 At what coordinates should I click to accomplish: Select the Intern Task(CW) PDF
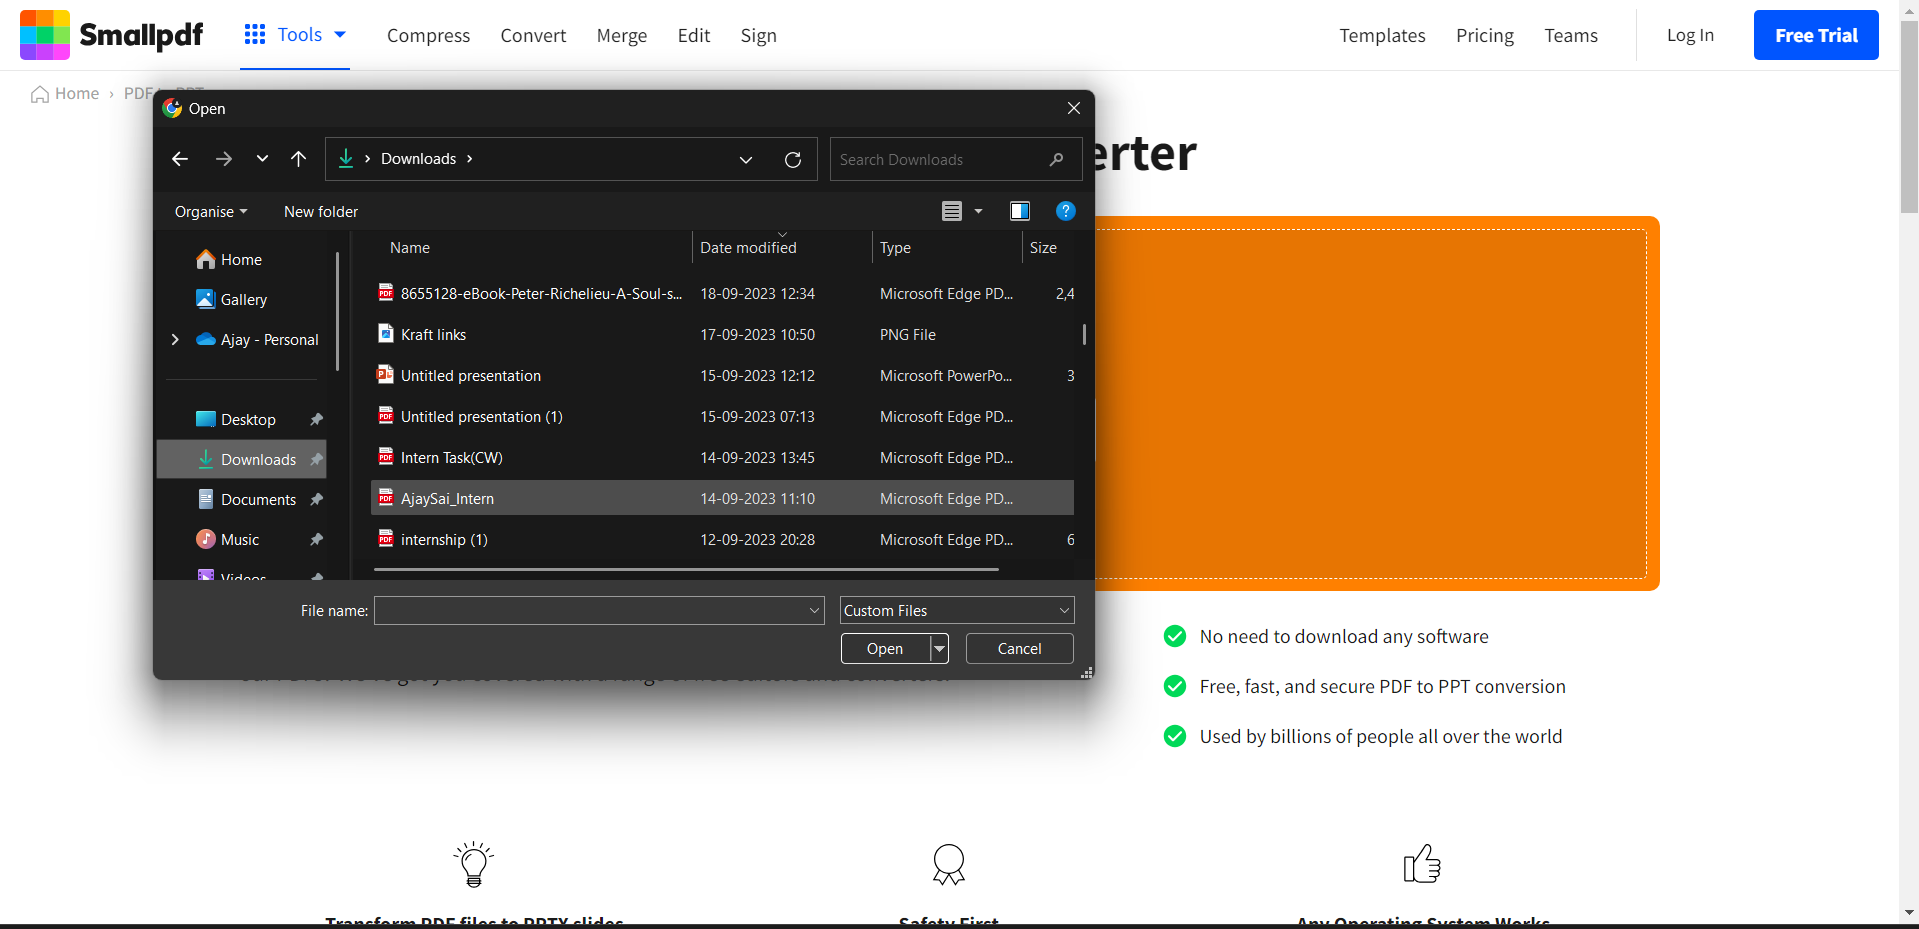click(x=723, y=458)
